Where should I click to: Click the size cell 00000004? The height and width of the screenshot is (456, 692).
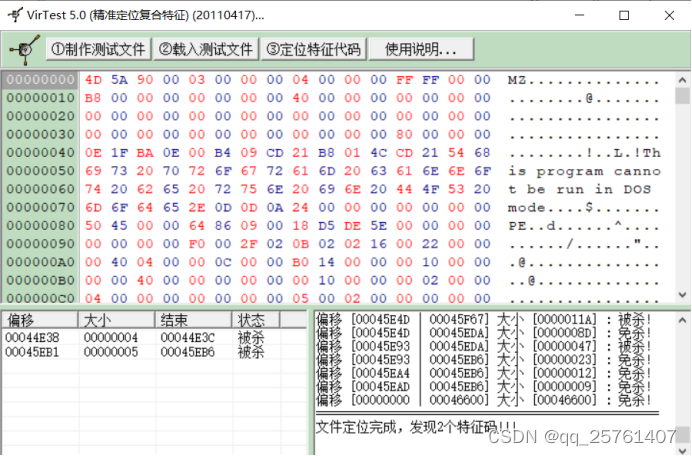(x=111, y=338)
